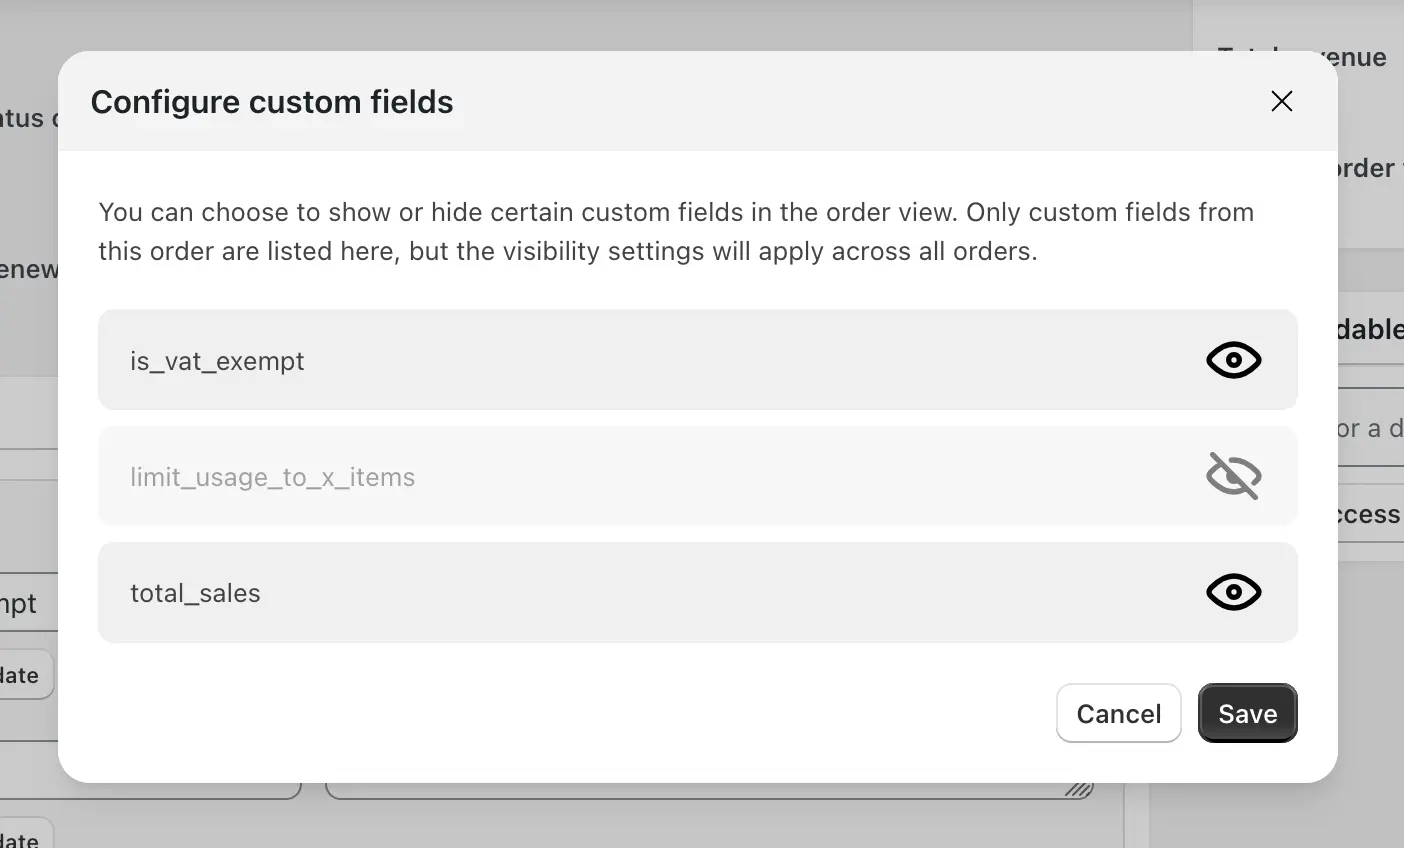The height and width of the screenshot is (848, 1404).
Task: Click the open-eye icon on the top field row
Action: (1233, 360)
